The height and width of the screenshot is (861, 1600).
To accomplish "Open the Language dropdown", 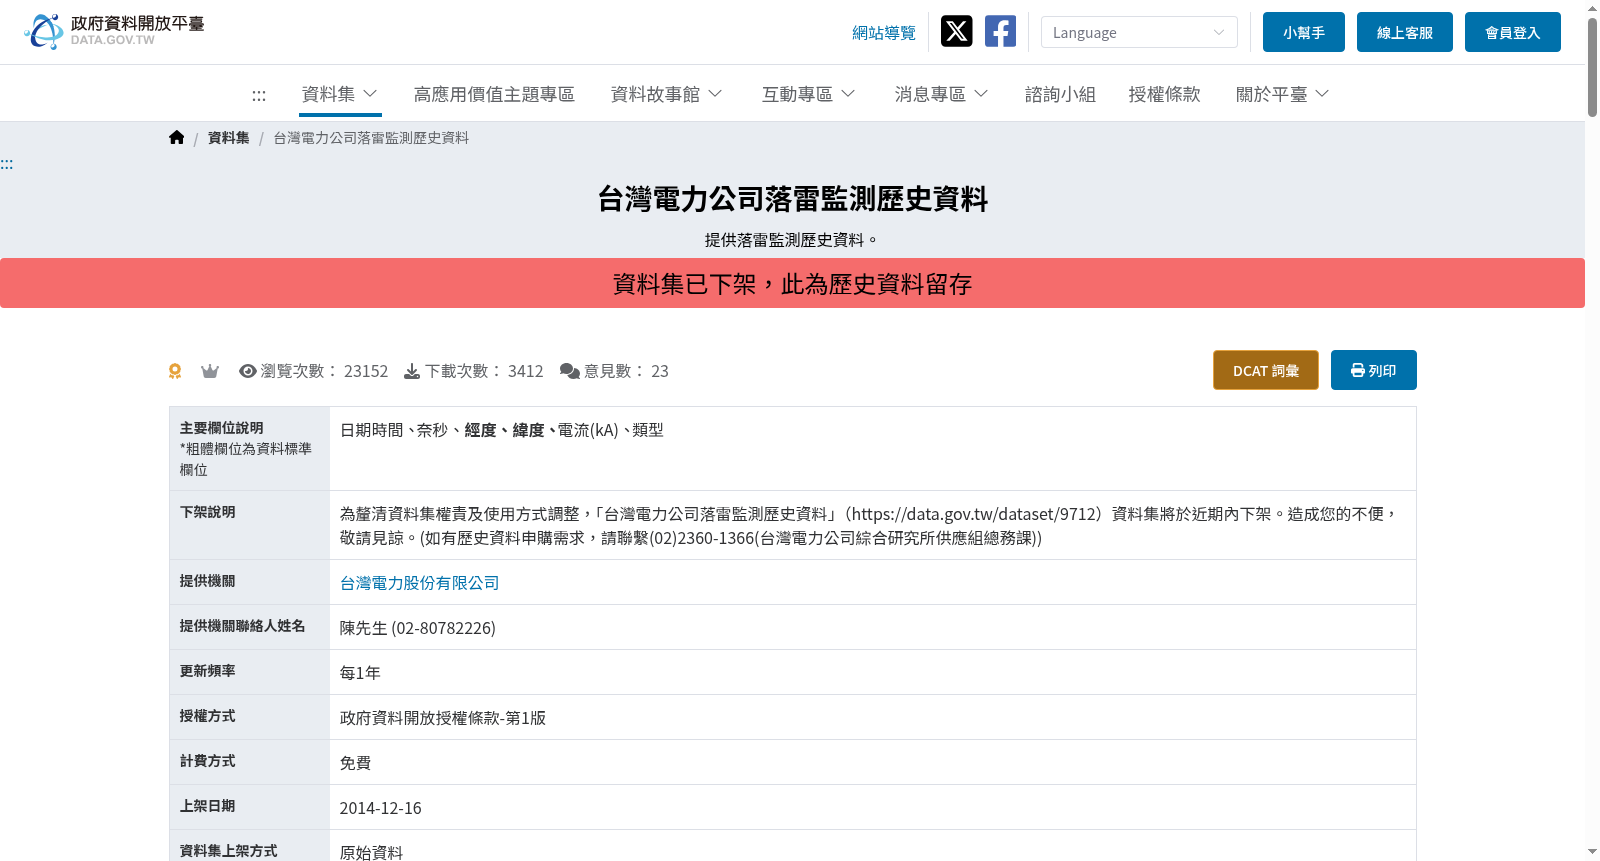I will (1139, 32).
